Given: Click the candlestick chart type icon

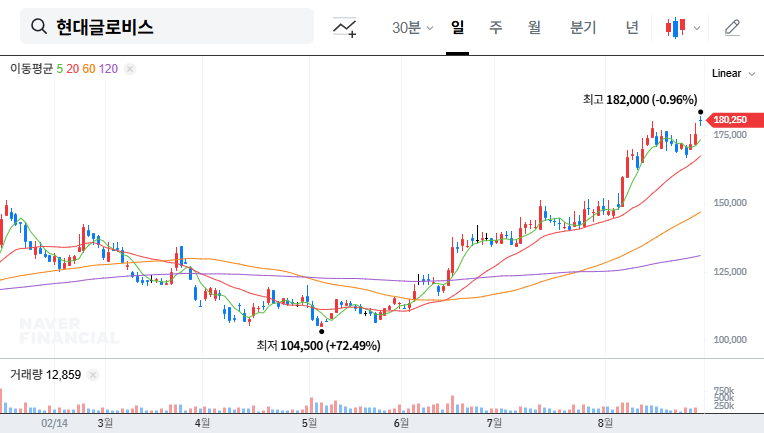Looking at the screenshot, I should point(676,28).
